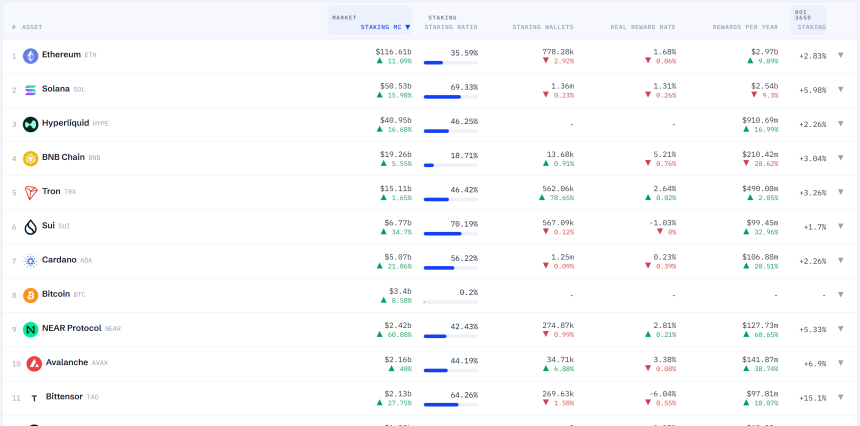Open the Cardano asset link
860x426 pixels.
point(59,260)
